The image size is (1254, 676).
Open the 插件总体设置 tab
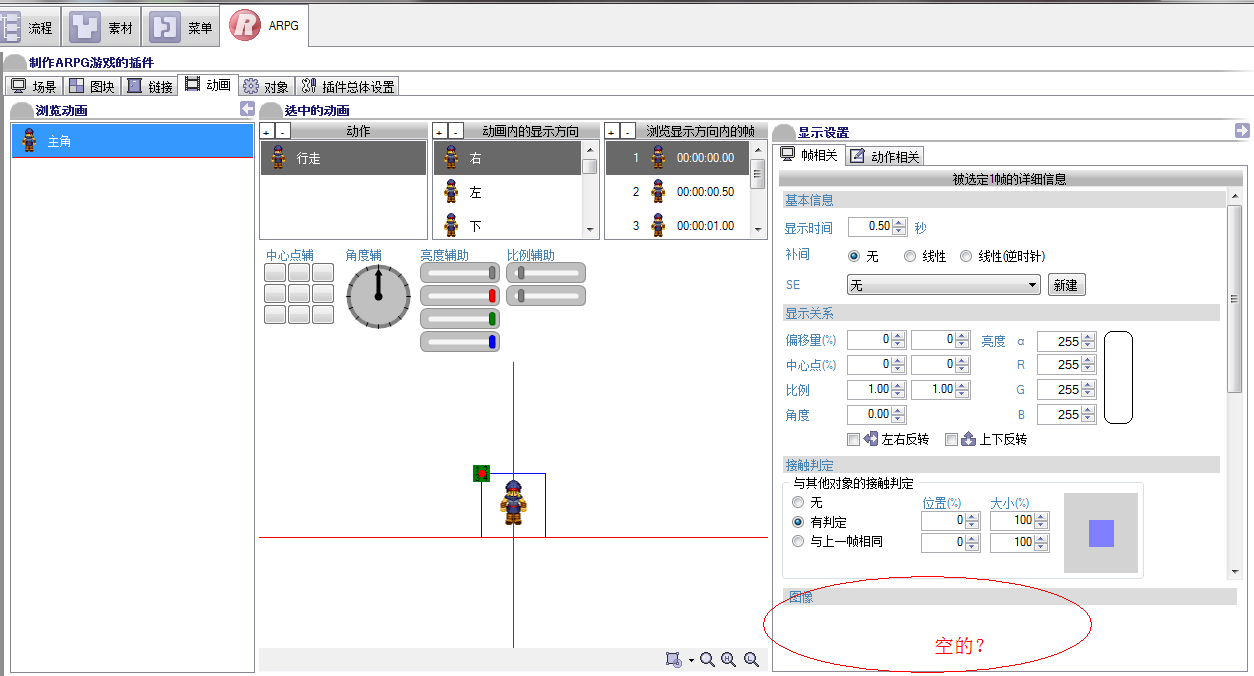pyautogui.click(x=348, y=86)
